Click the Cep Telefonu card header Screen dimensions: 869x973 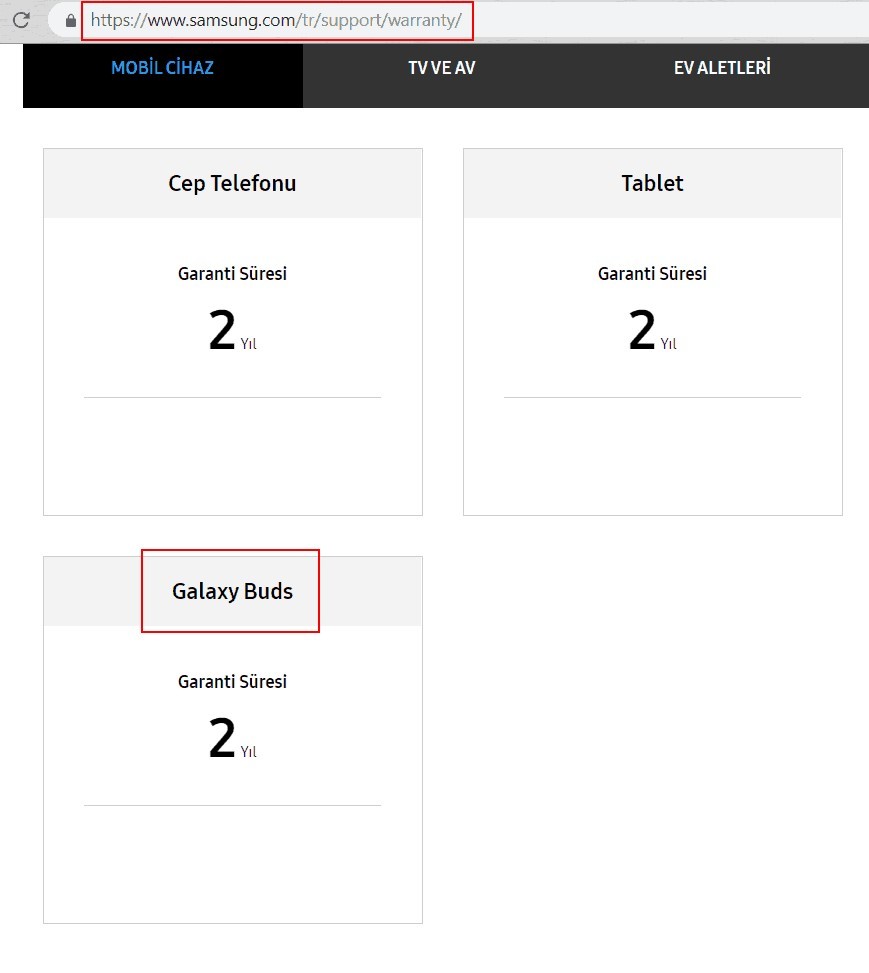(233, 183)
